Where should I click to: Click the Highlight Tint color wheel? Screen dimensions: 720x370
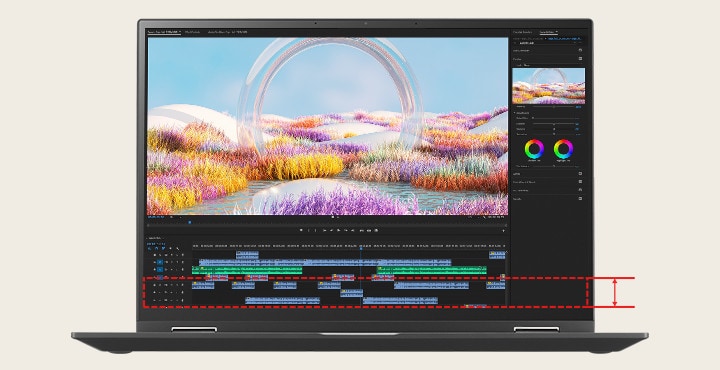[563, 149]
